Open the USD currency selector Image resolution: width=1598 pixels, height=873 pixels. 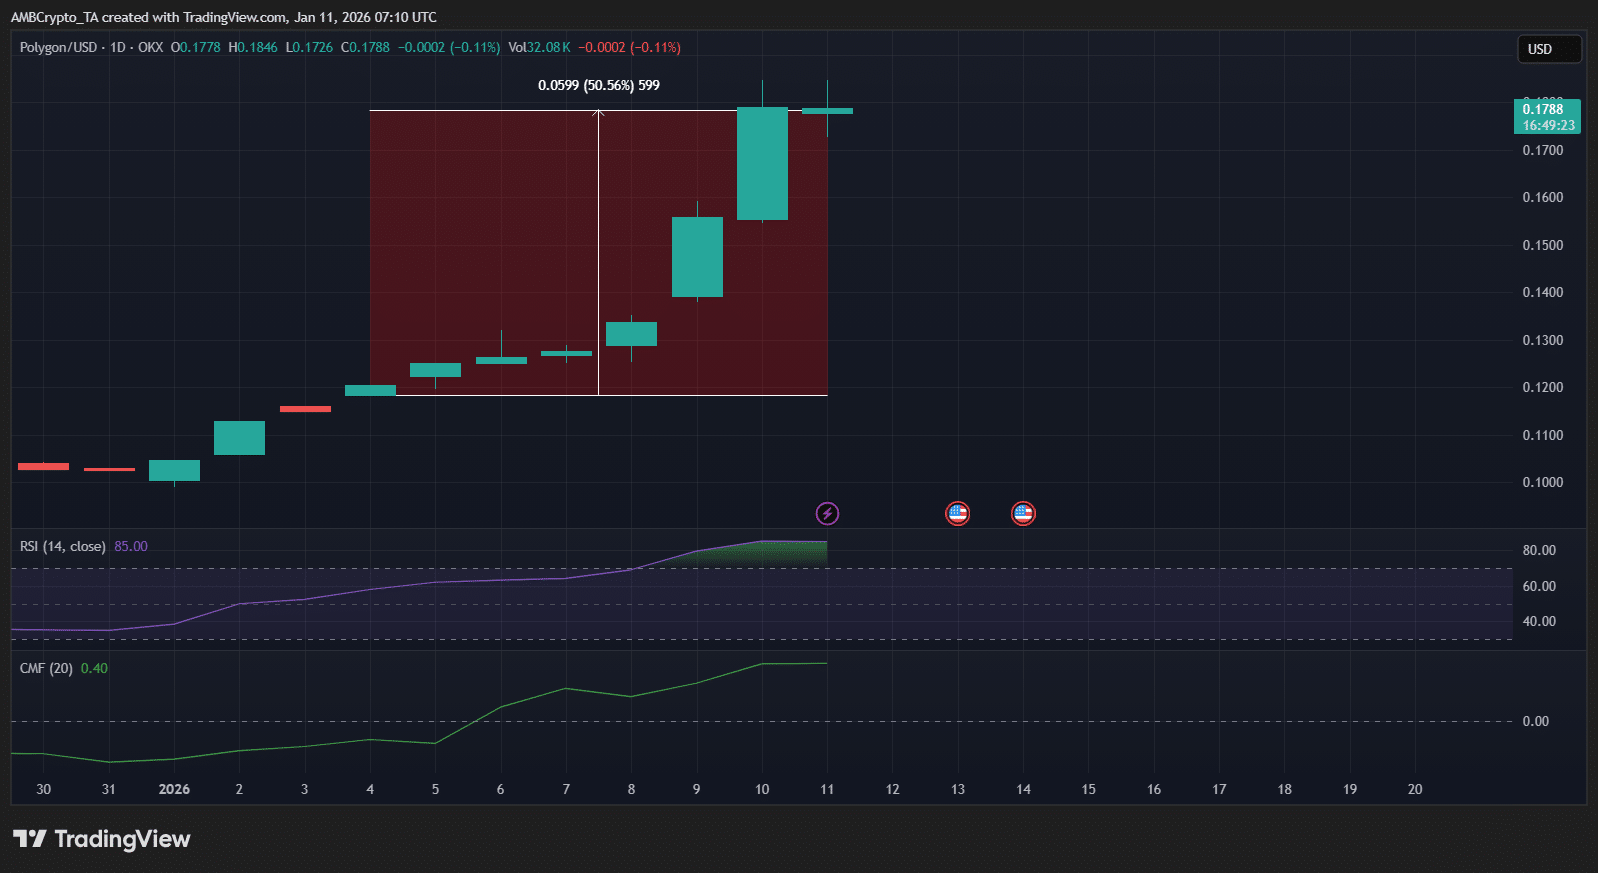pos(1549,49)
